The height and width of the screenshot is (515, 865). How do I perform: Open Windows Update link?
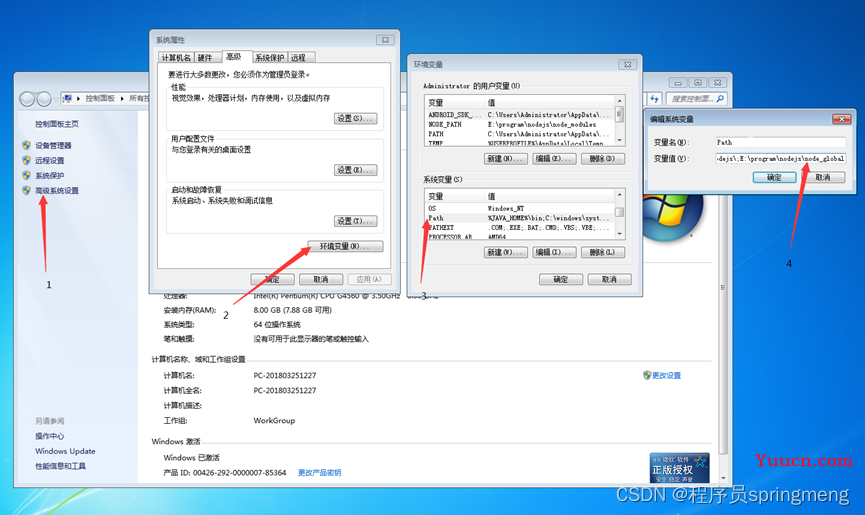65,451
